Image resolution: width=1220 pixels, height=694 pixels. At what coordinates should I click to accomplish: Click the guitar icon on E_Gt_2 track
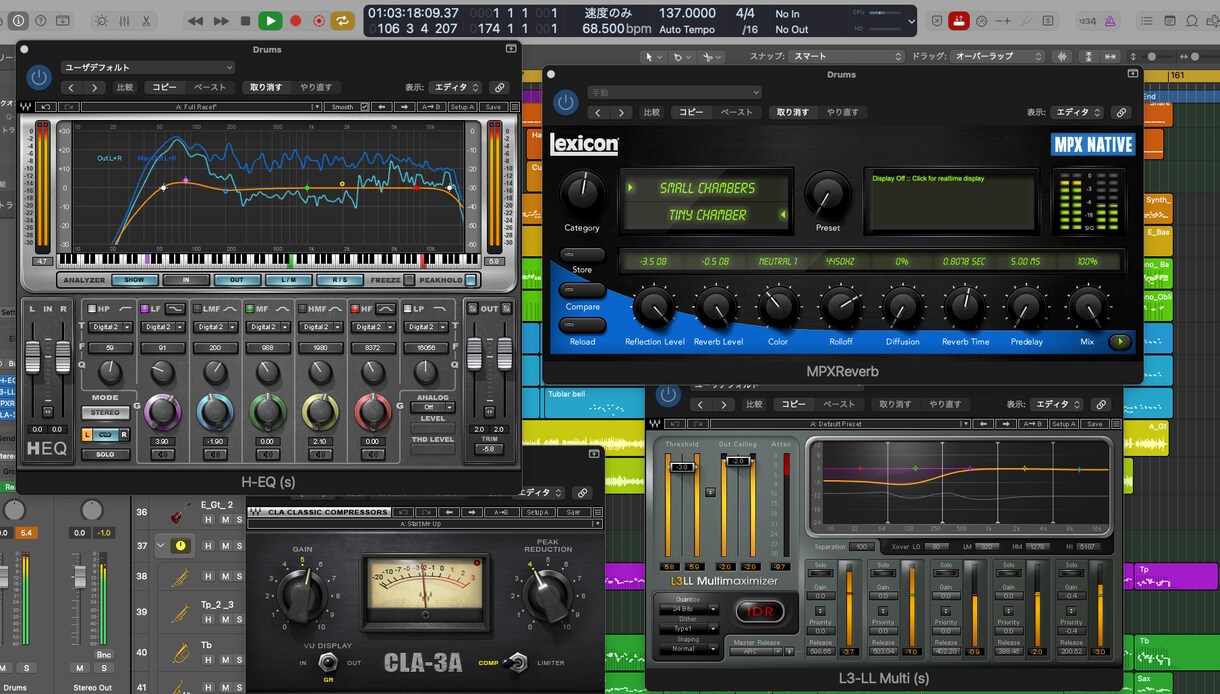180,512
